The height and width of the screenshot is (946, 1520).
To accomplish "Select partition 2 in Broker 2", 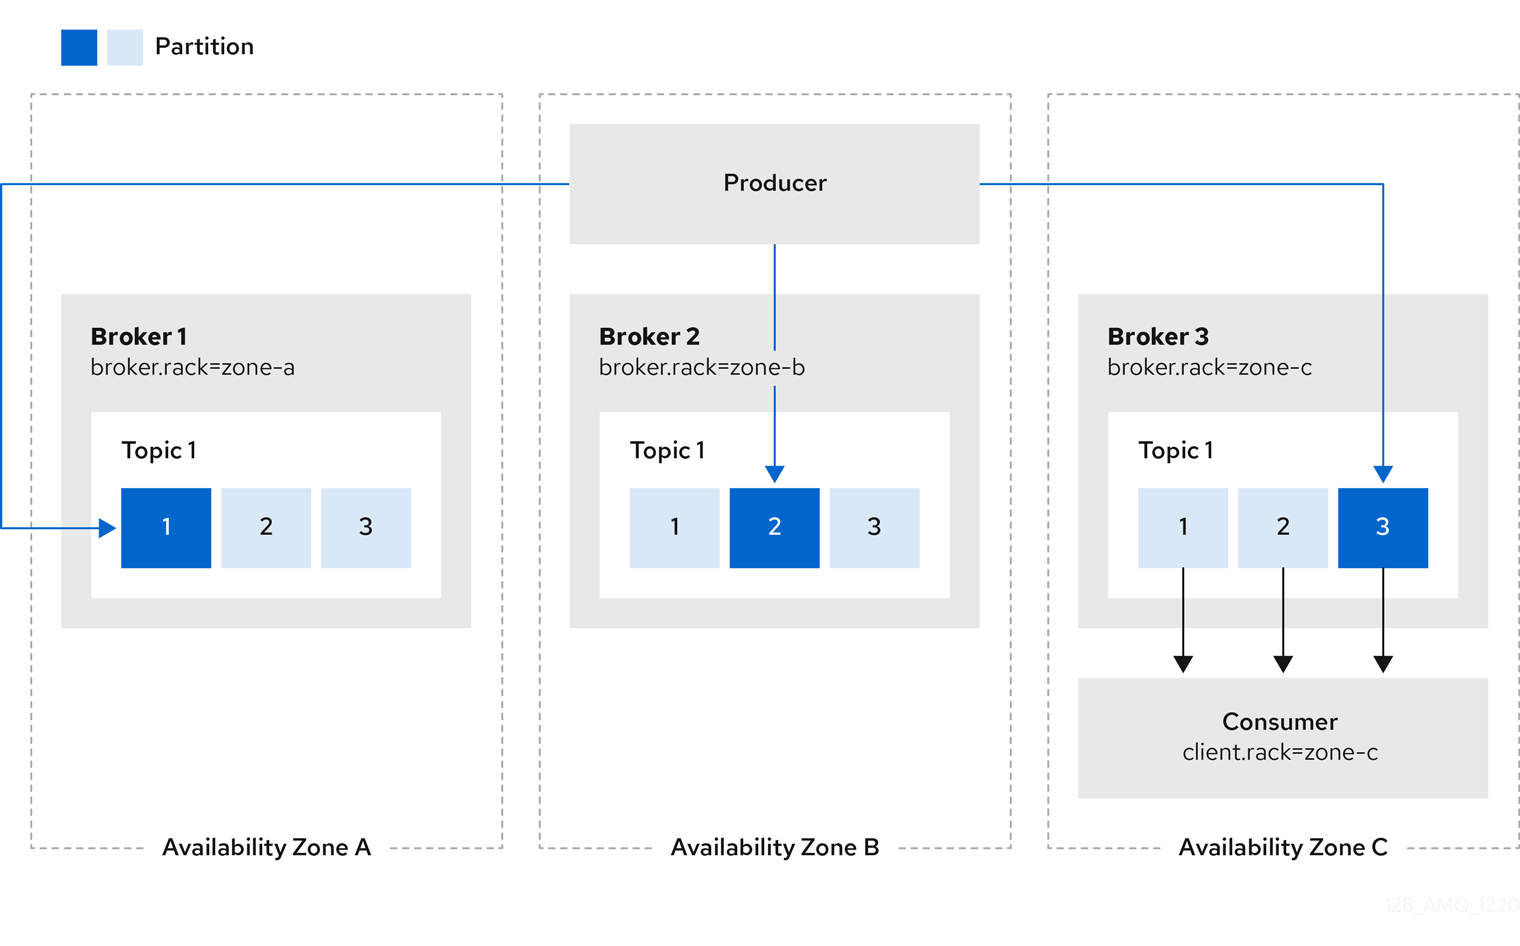I will pyautogui.click(x=774, y=527).
